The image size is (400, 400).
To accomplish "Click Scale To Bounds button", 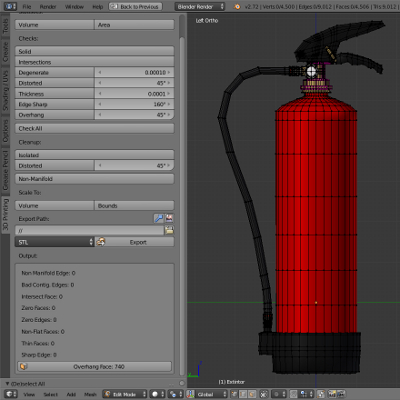I will (134, 206).
